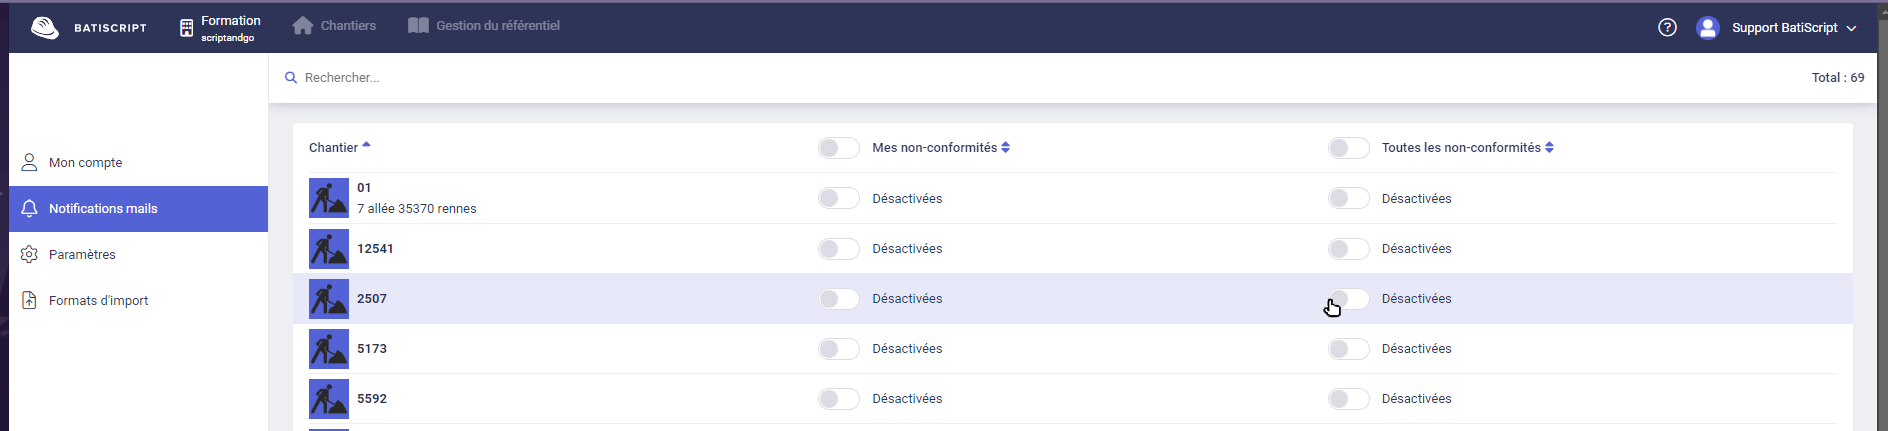Click the Paramètres gear icon
Screen dimensions: 1888x431
point(29,254)
